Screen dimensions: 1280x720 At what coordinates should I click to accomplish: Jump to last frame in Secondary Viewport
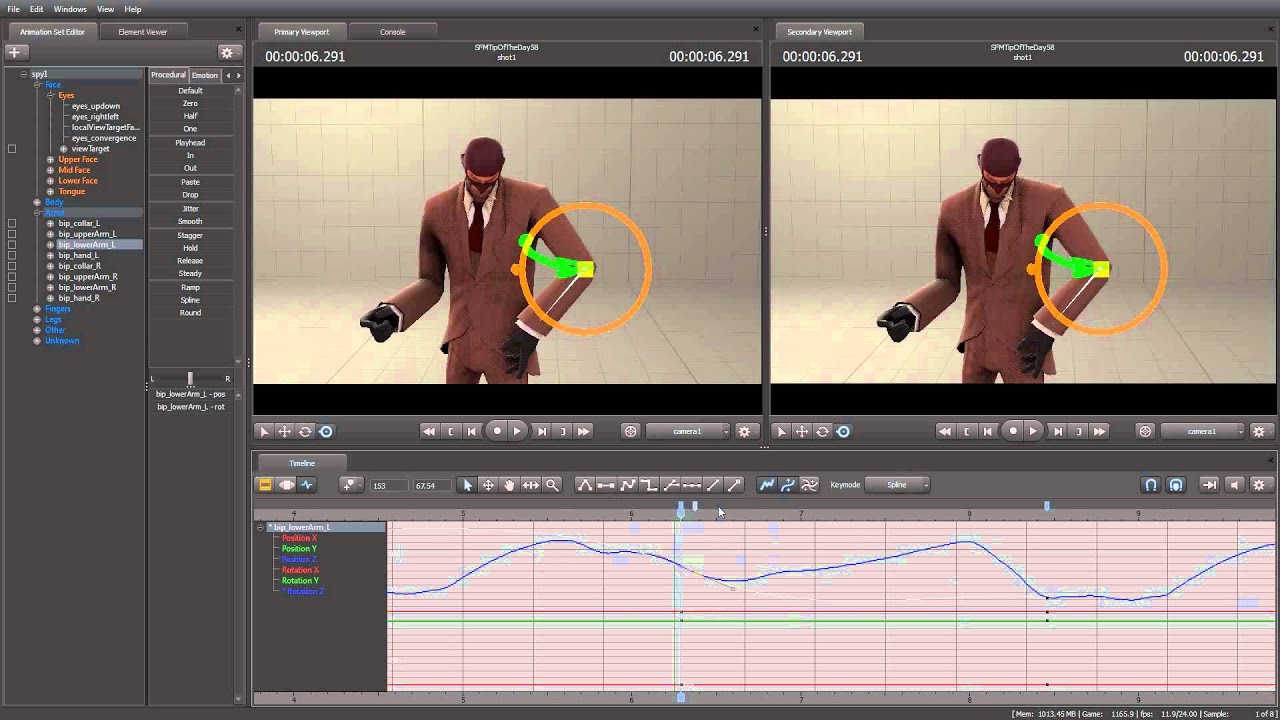(x=1100, y=432)
